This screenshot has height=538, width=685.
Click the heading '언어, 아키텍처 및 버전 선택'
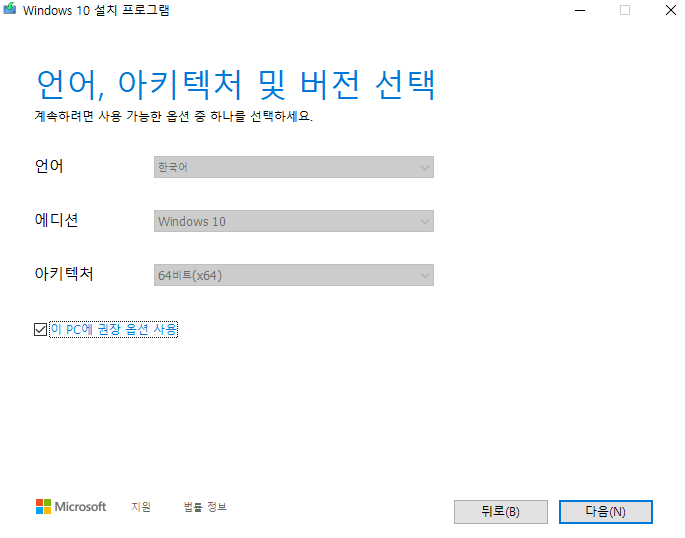tap(236, 84)
